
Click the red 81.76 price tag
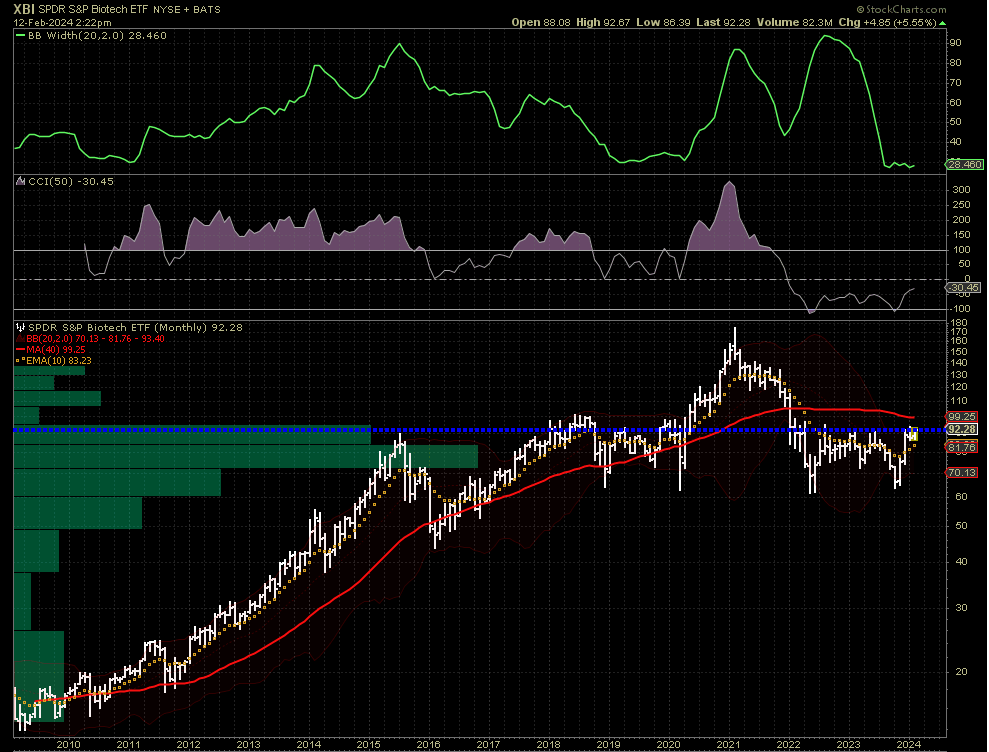pos(962,447)
